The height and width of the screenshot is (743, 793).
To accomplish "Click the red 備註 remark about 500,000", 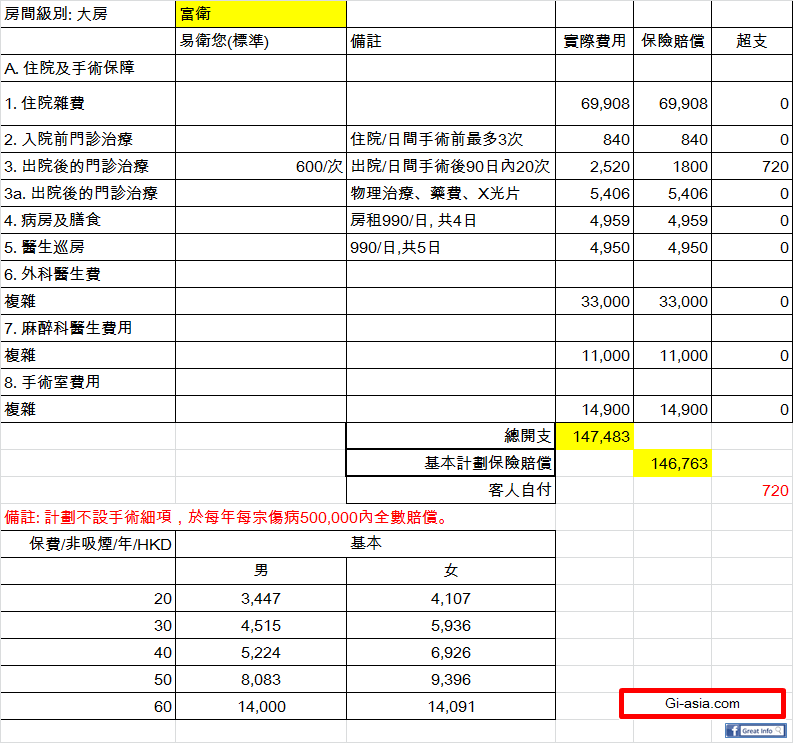I will [226, 517].
